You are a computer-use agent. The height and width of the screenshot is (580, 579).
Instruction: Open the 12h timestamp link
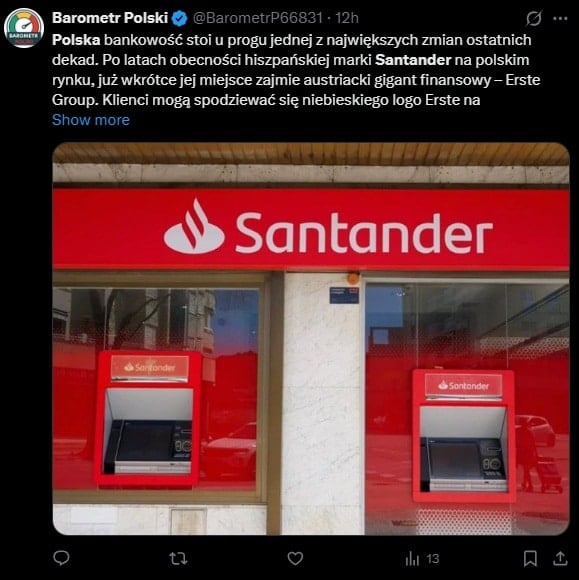(347, 18)
